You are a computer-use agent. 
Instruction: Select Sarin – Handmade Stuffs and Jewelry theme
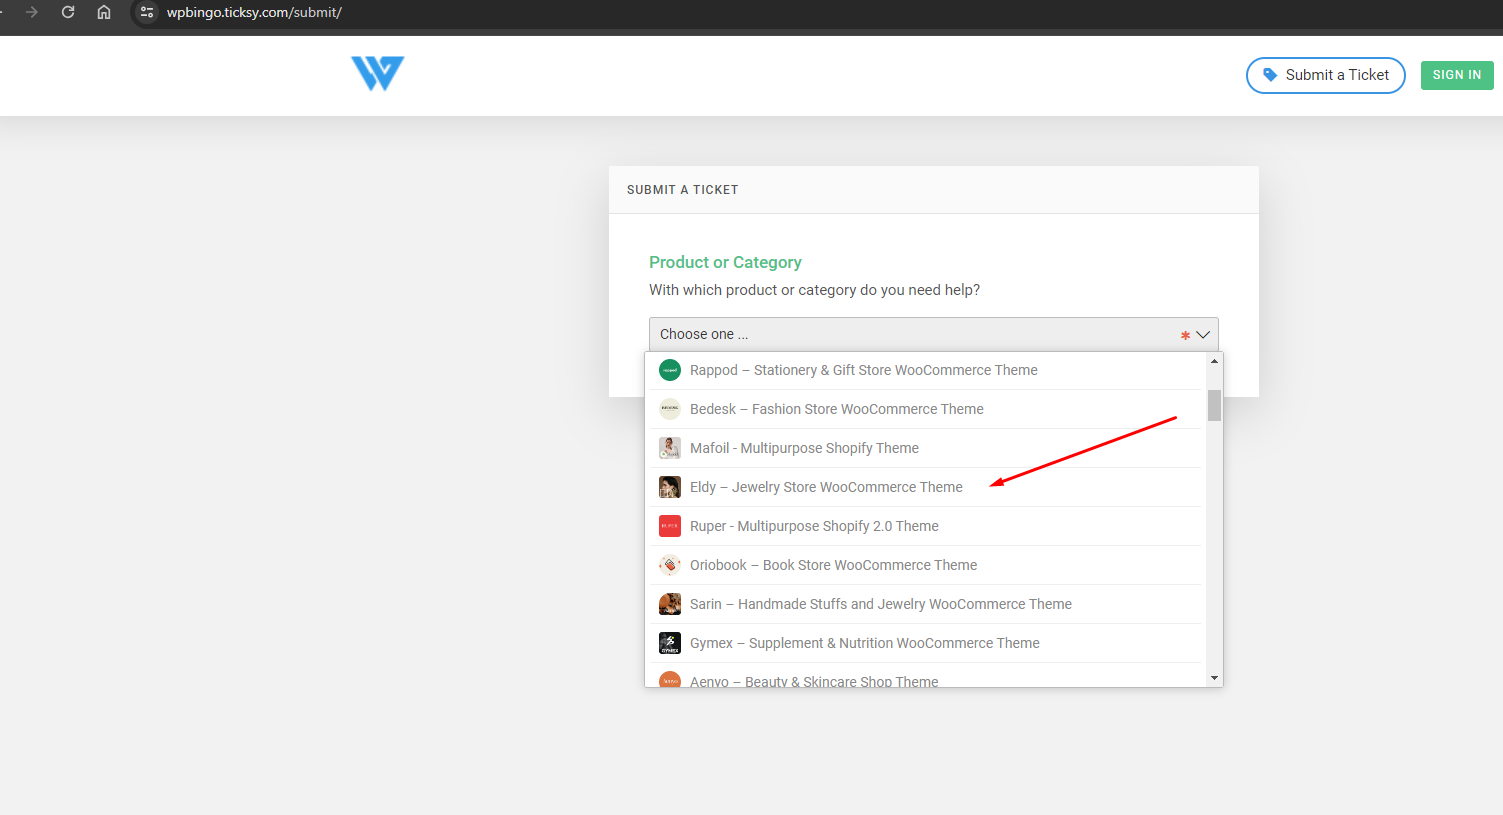(x=926, y=604)
